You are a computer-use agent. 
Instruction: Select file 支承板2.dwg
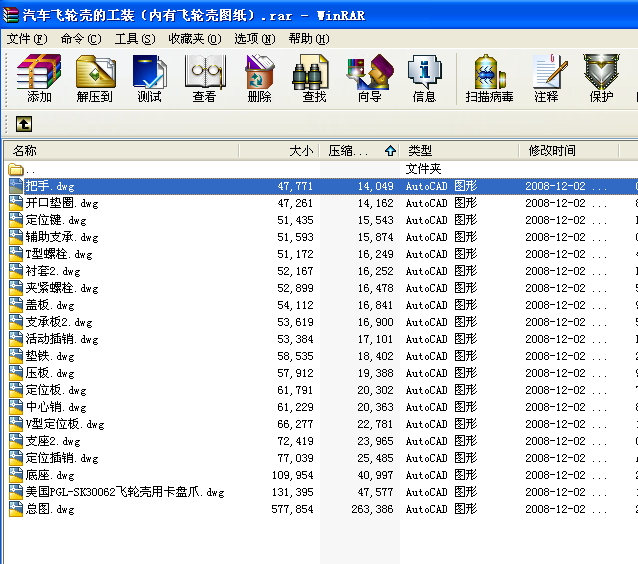click(x=59, y=322)
